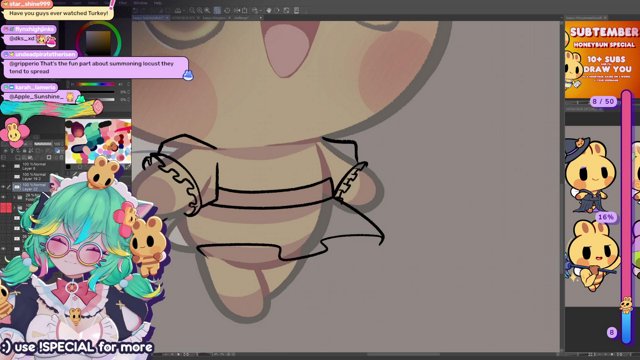Viewport: 640px width, 360px height.
Task: Expand the folder below Layer 22
Action: coord(14,197)
